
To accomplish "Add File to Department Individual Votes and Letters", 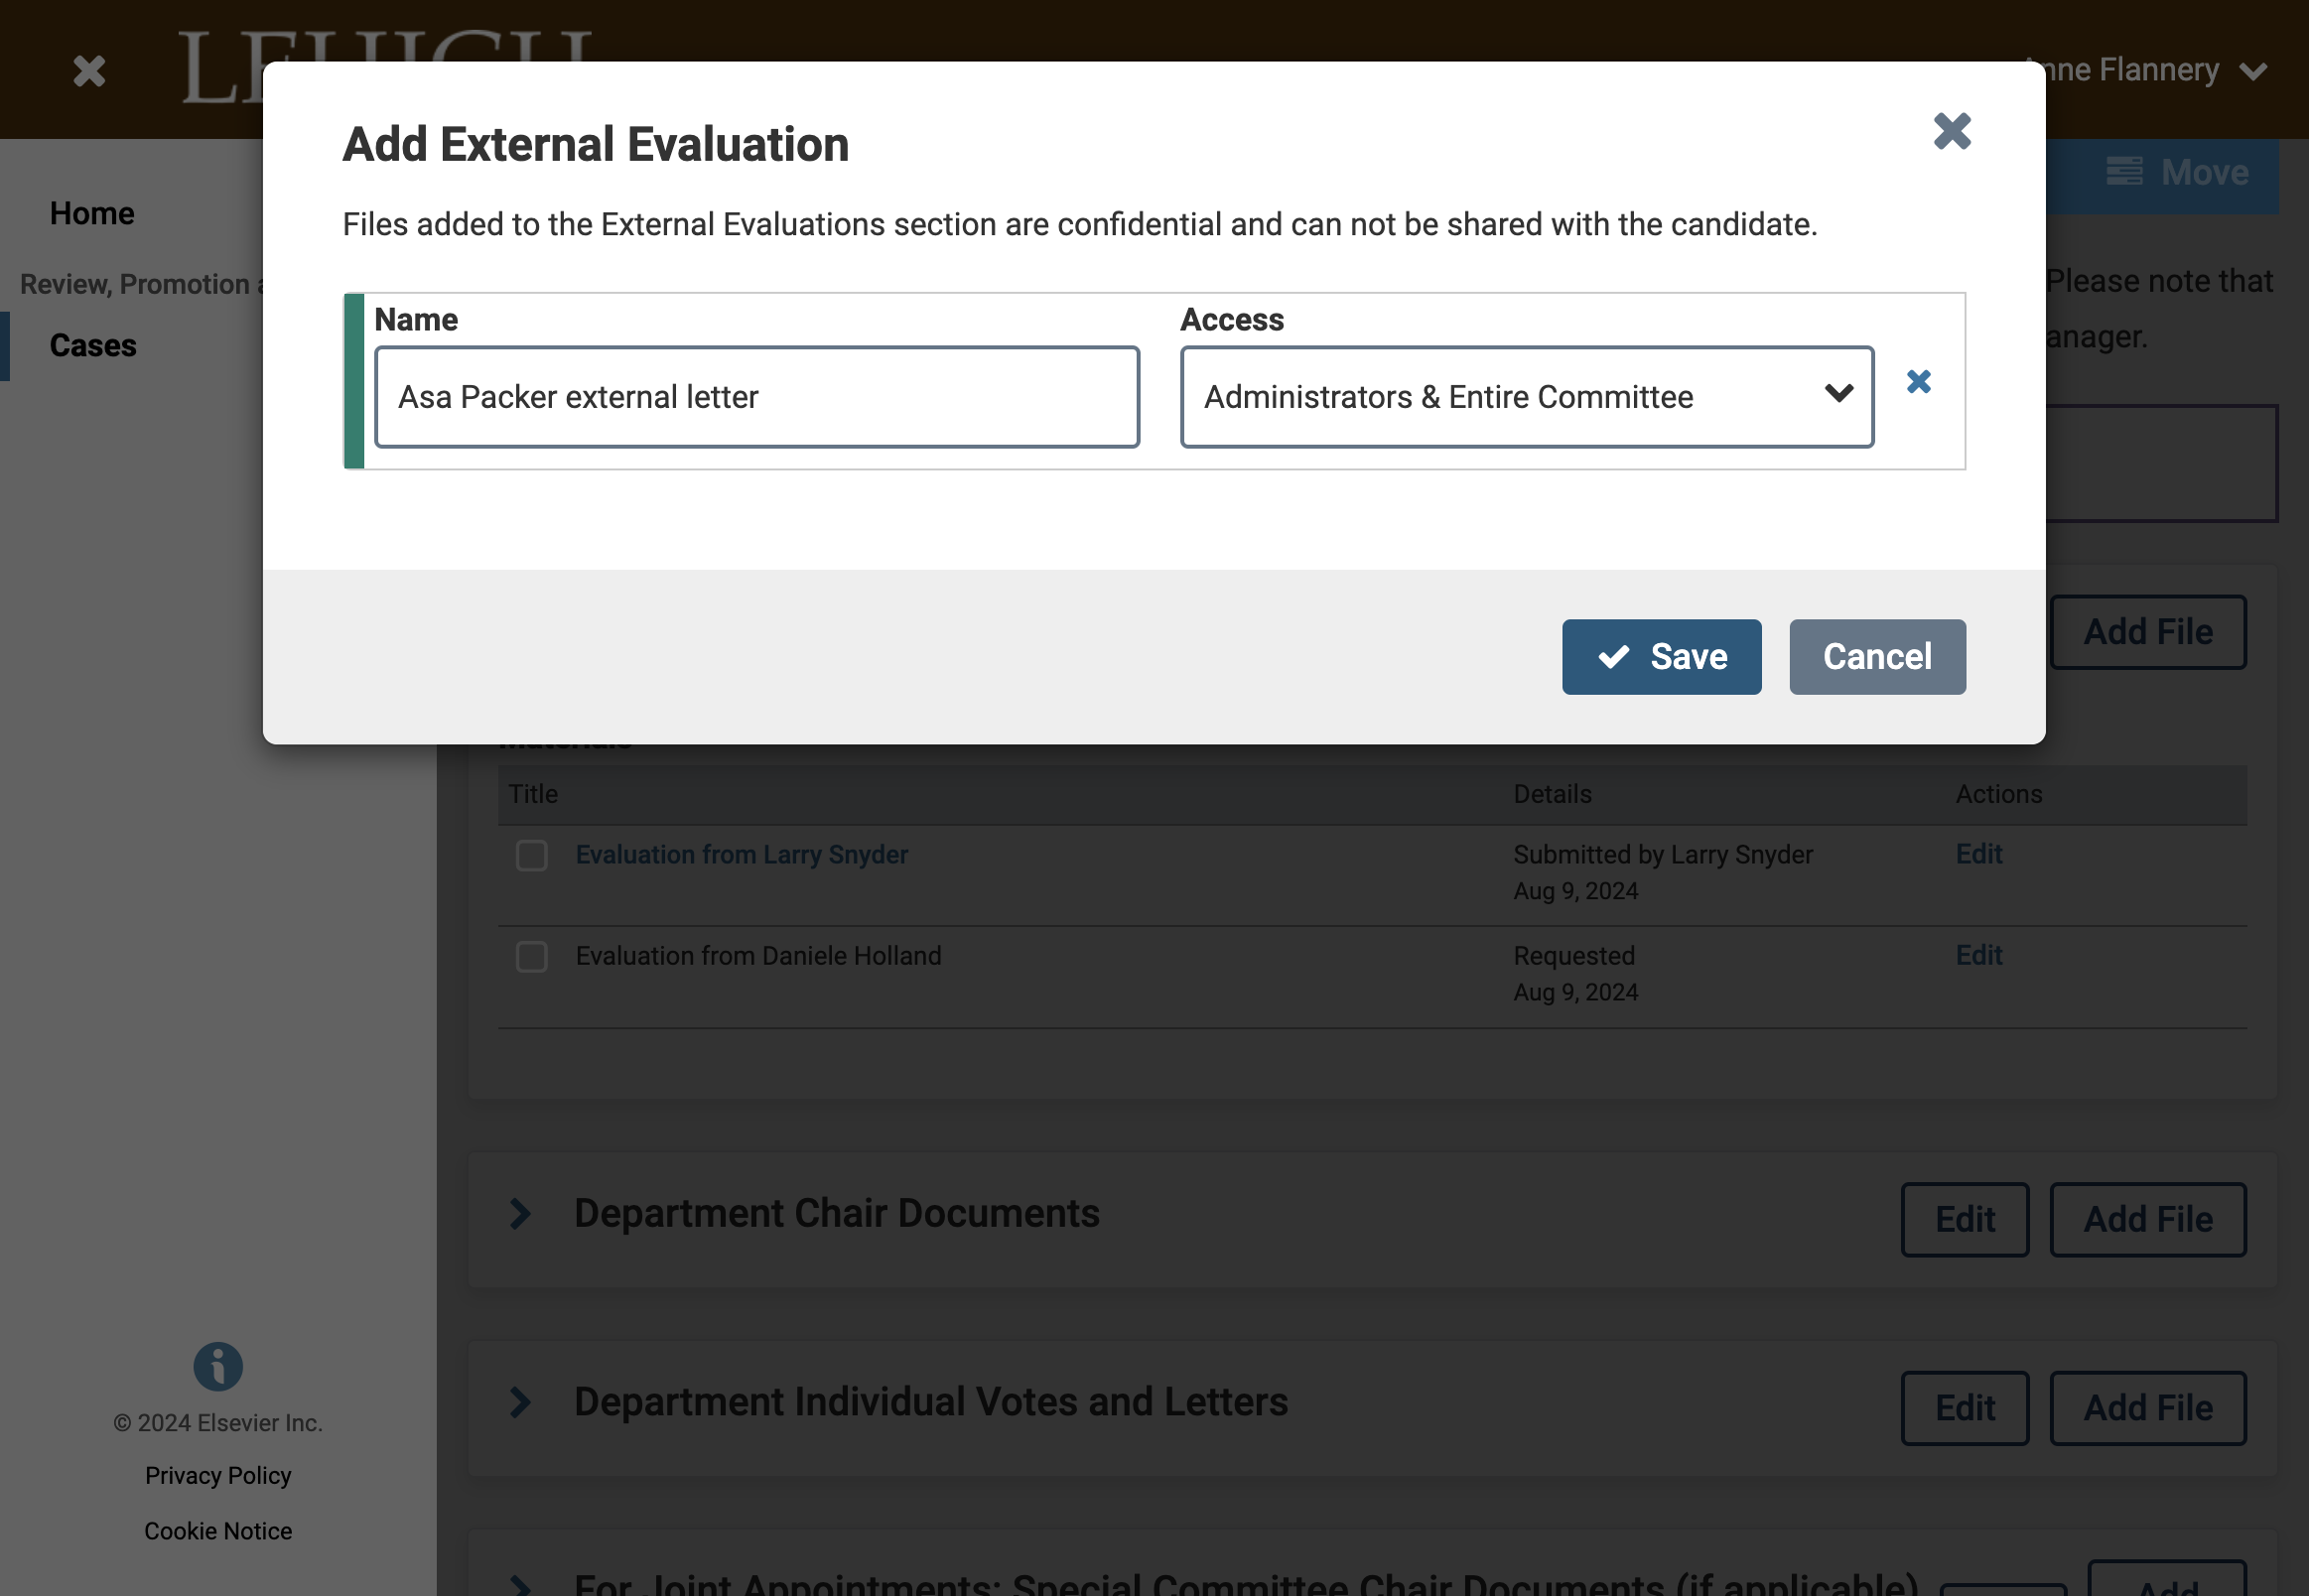I will click(2147, 1408).
